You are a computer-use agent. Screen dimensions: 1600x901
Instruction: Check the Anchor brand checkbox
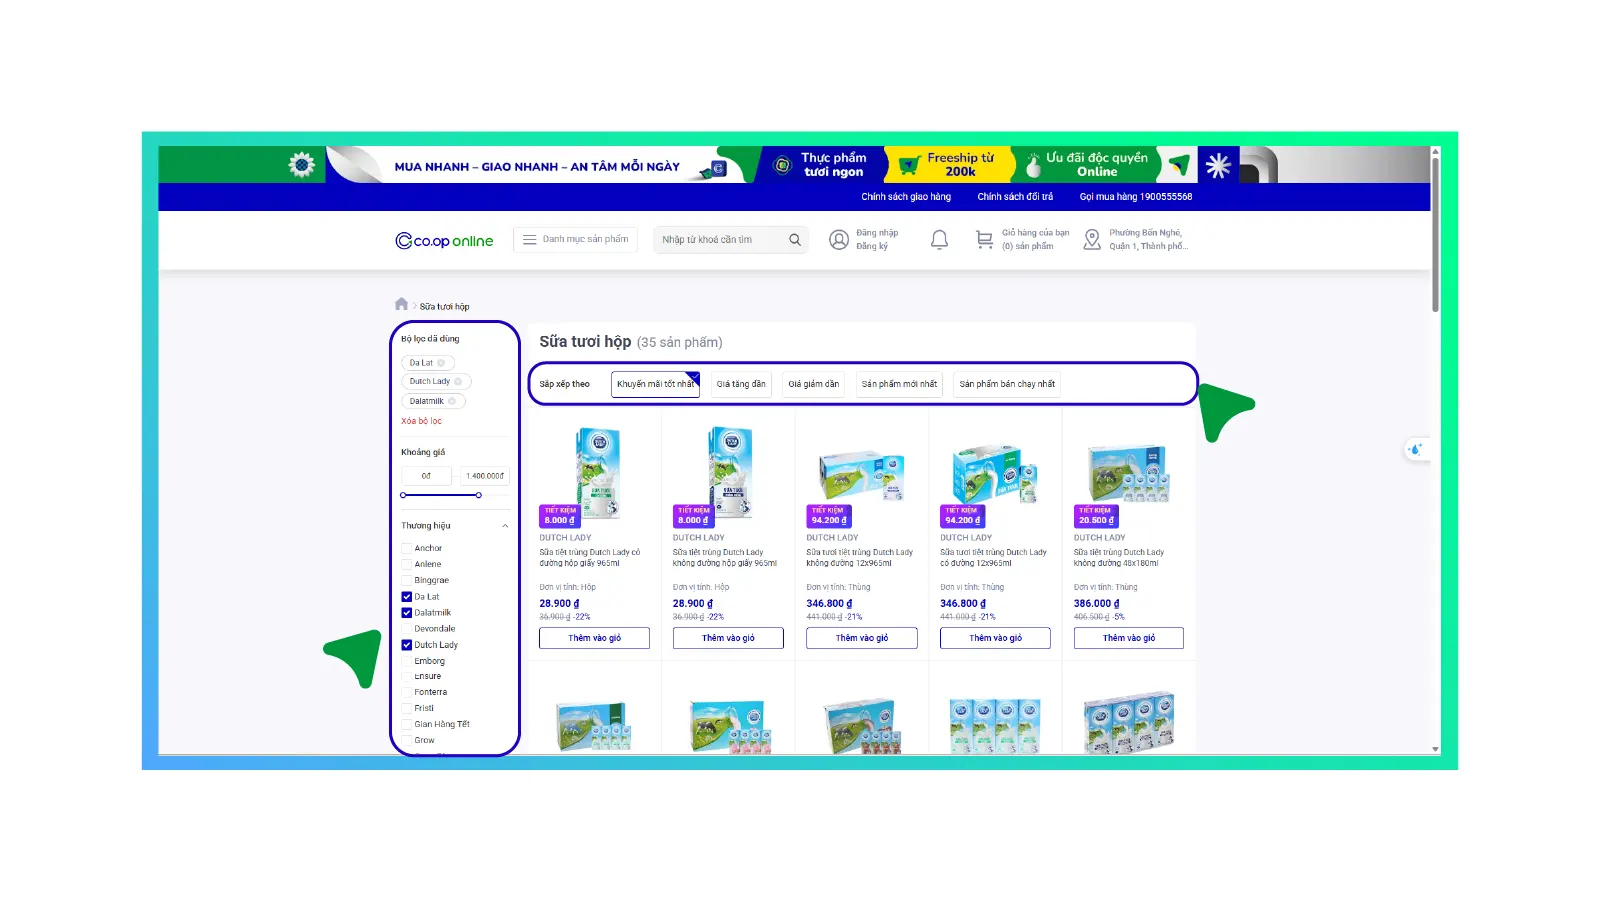[407, 548]
